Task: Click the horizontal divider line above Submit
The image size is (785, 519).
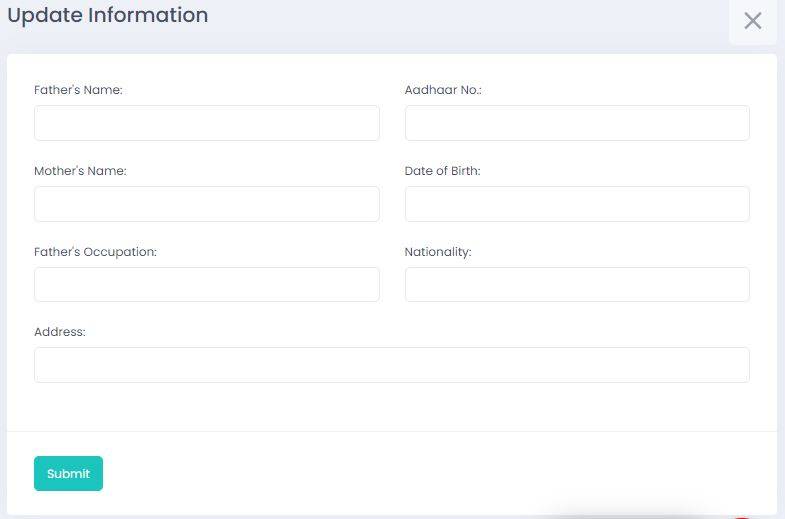Action: tap(391, 431)
